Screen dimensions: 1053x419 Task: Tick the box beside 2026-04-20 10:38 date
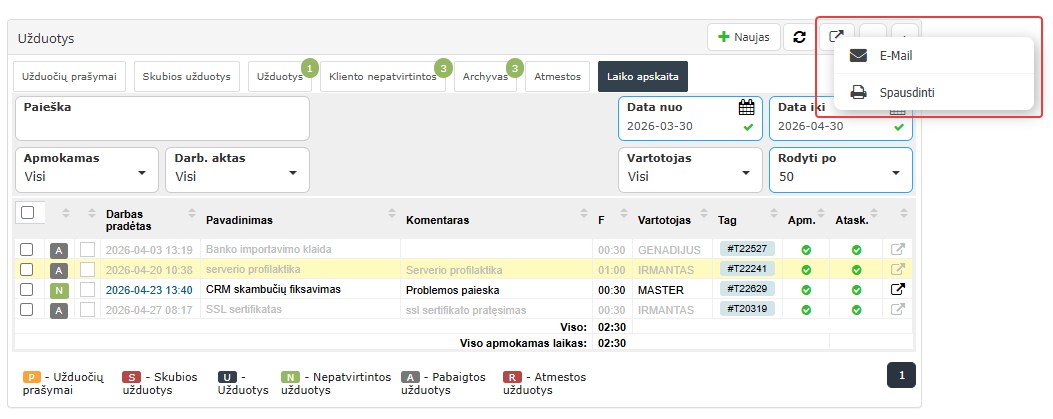[88, 270]
